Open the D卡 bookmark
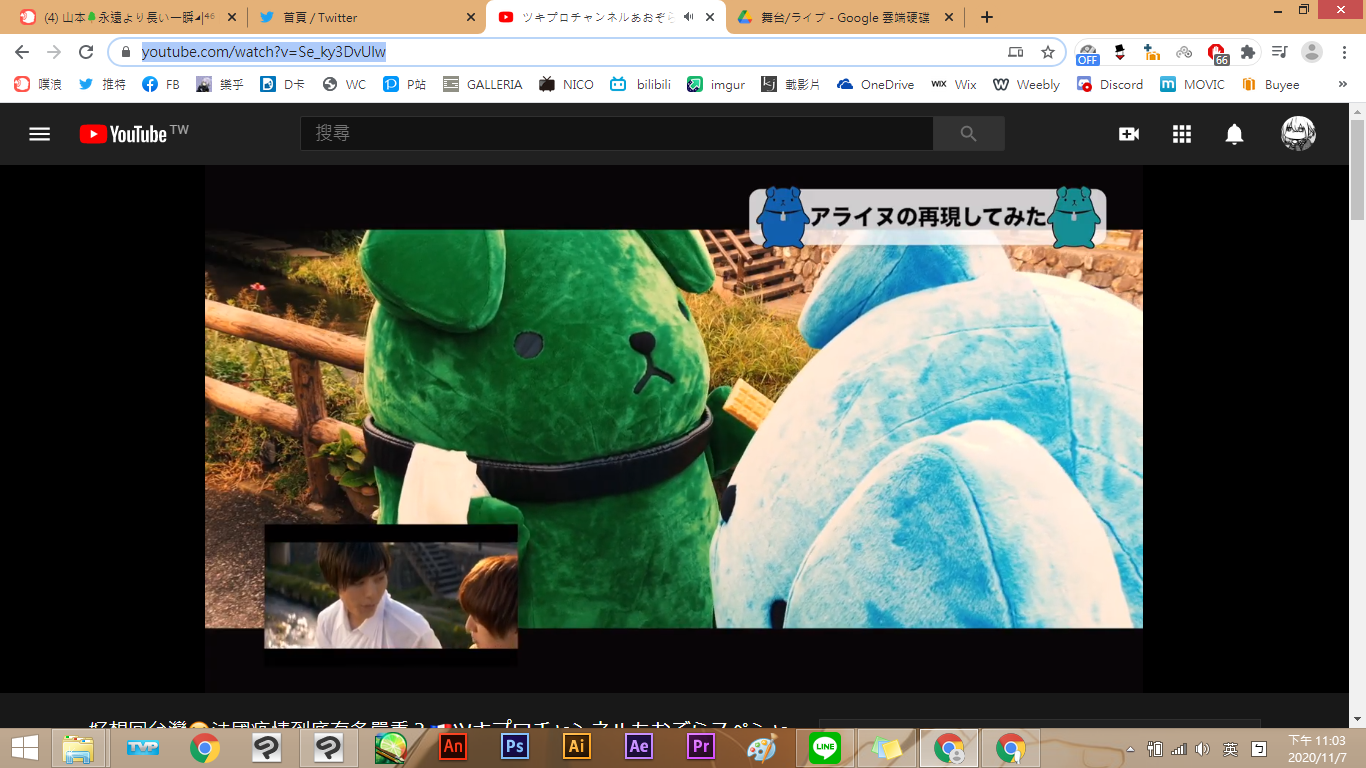1366x768 pixels. (x=283, y=85)
